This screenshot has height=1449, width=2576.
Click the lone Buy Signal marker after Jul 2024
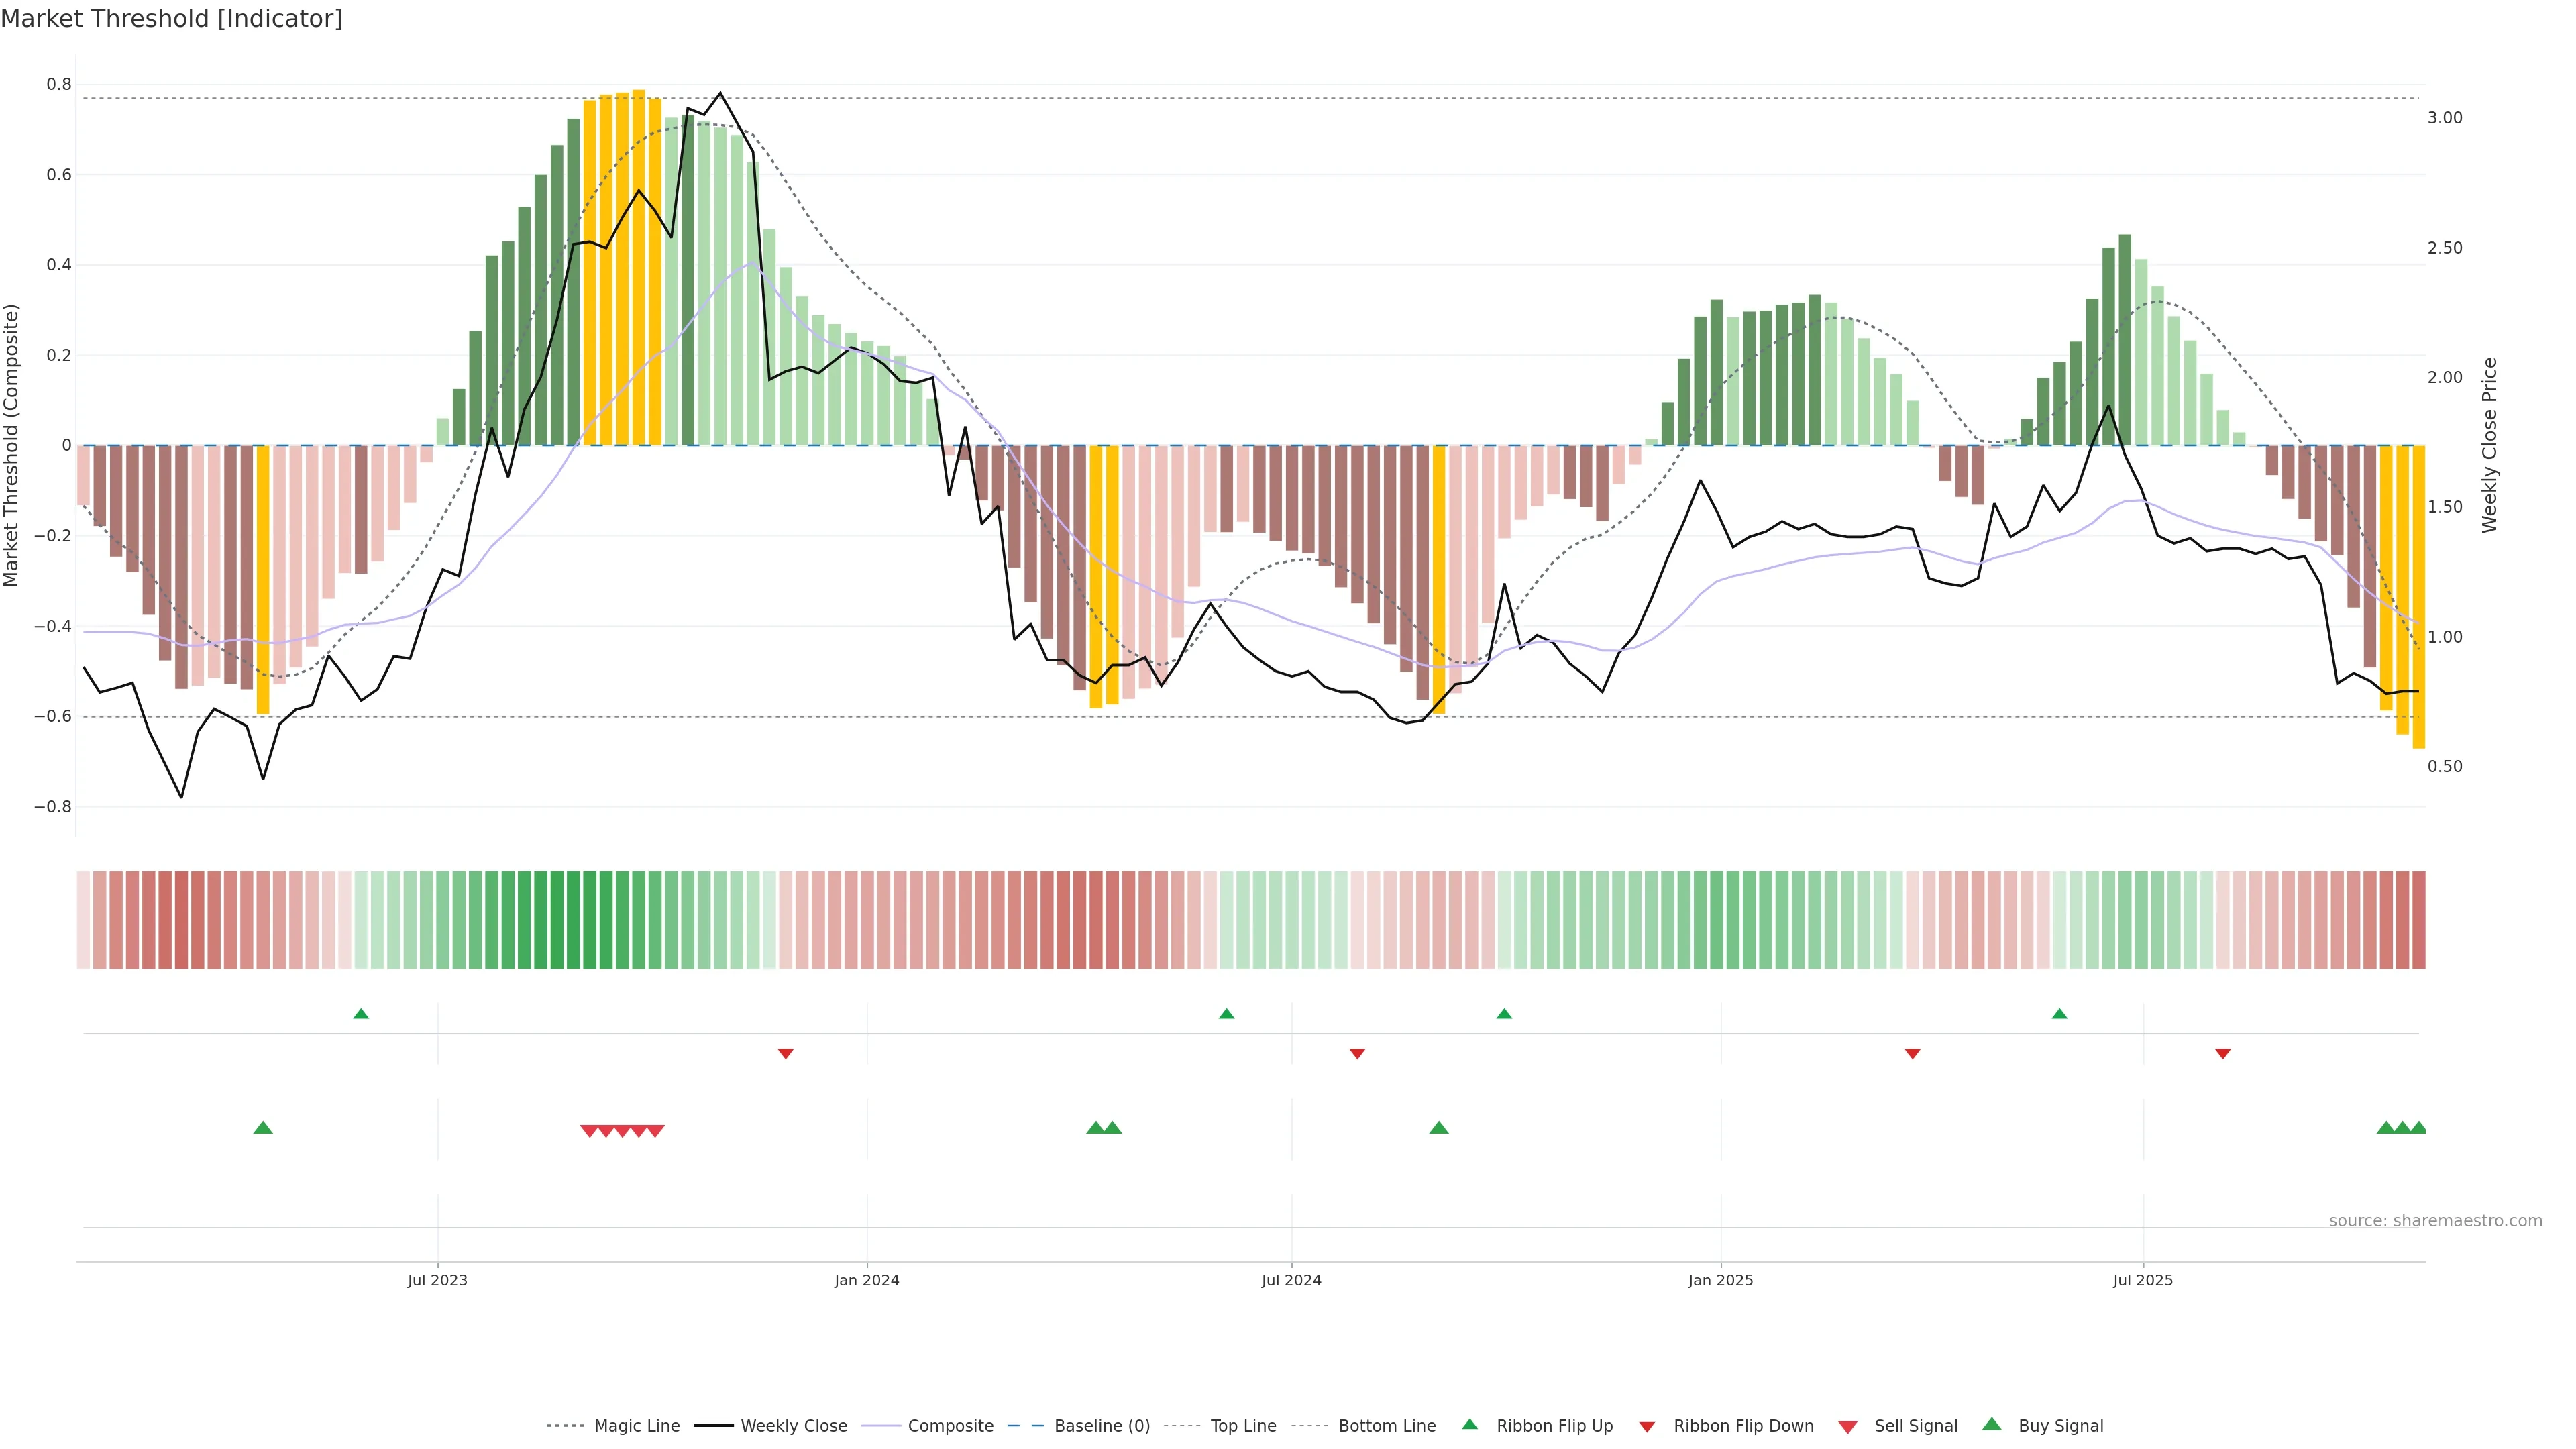[1439, 1128]
